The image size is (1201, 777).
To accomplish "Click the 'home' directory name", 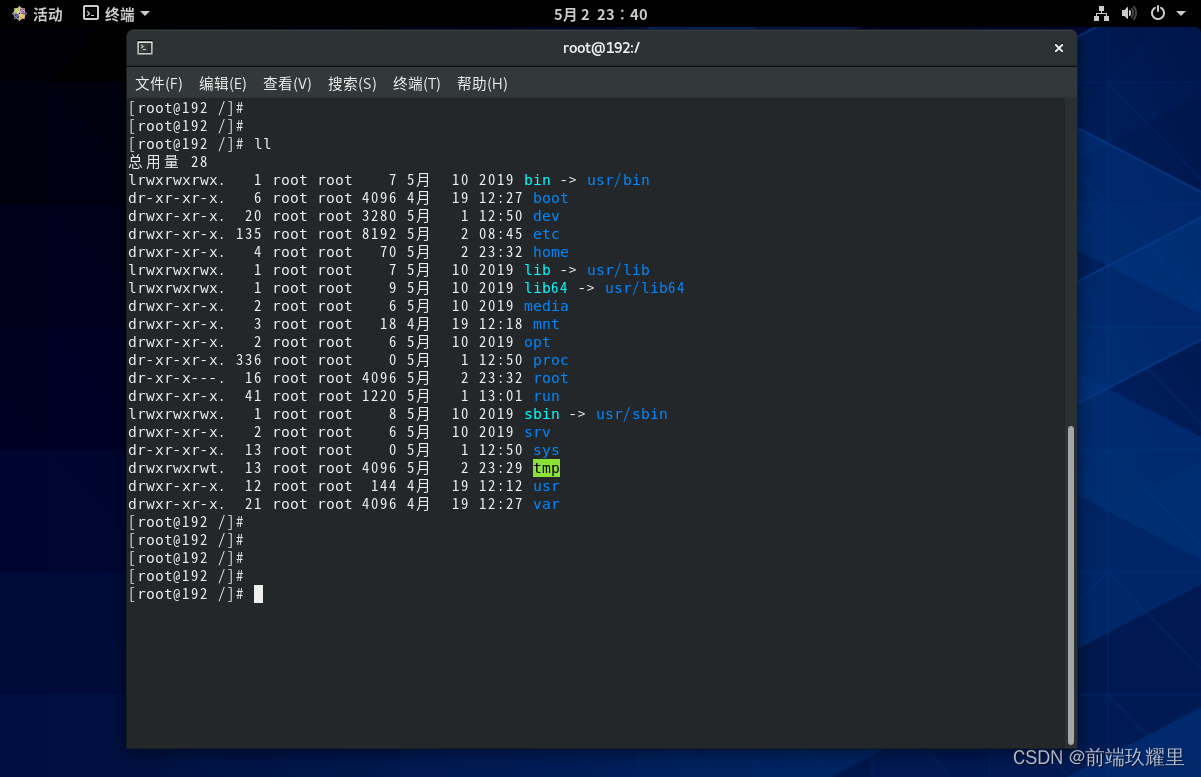I will [550, 252].
